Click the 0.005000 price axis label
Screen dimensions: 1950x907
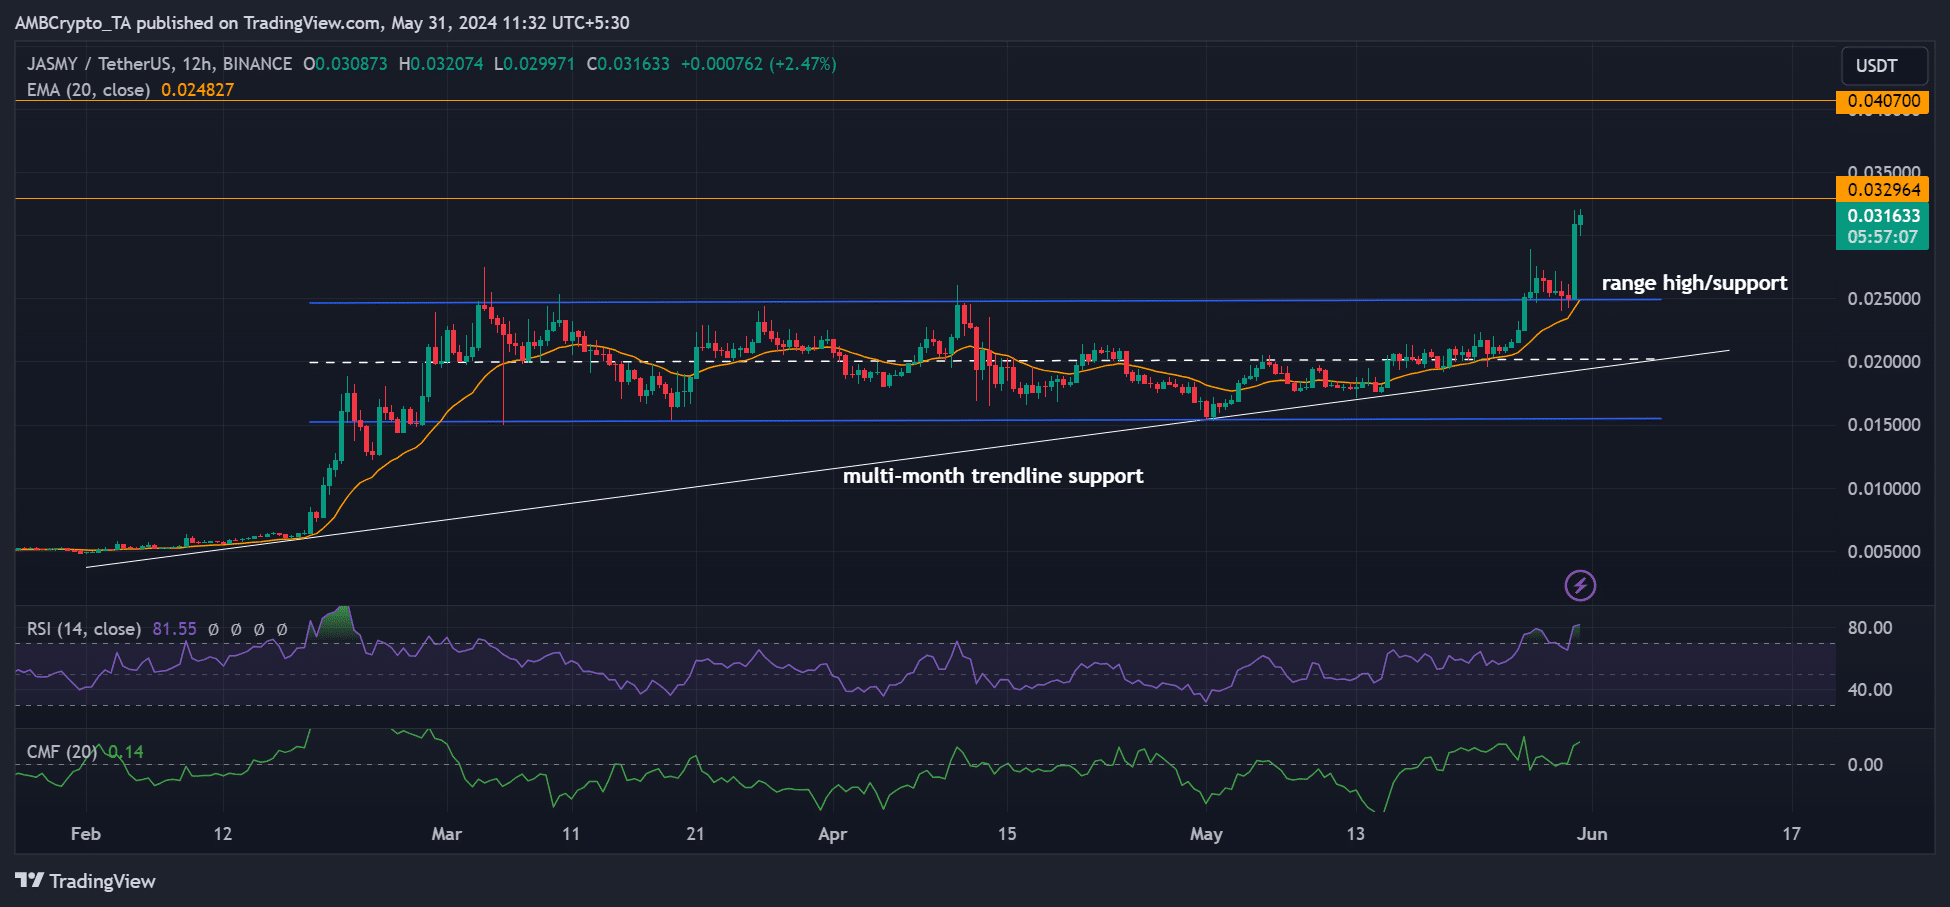pyautogui.click(x=1884, y=552)
